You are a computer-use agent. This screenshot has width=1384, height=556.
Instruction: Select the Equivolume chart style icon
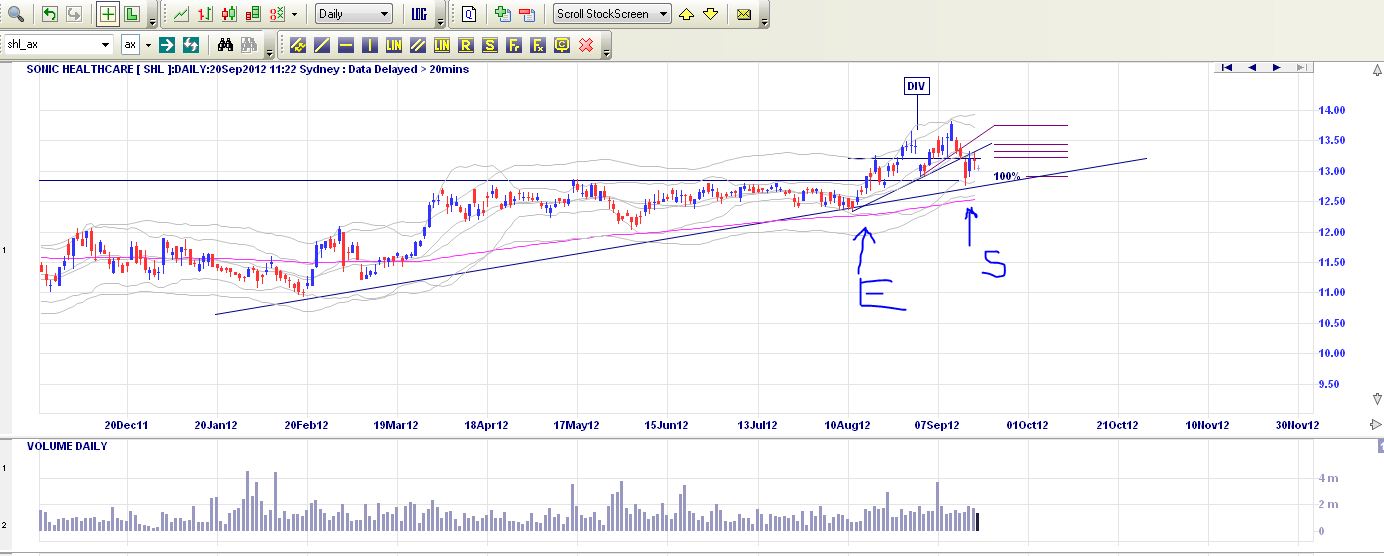click(253, 14)
